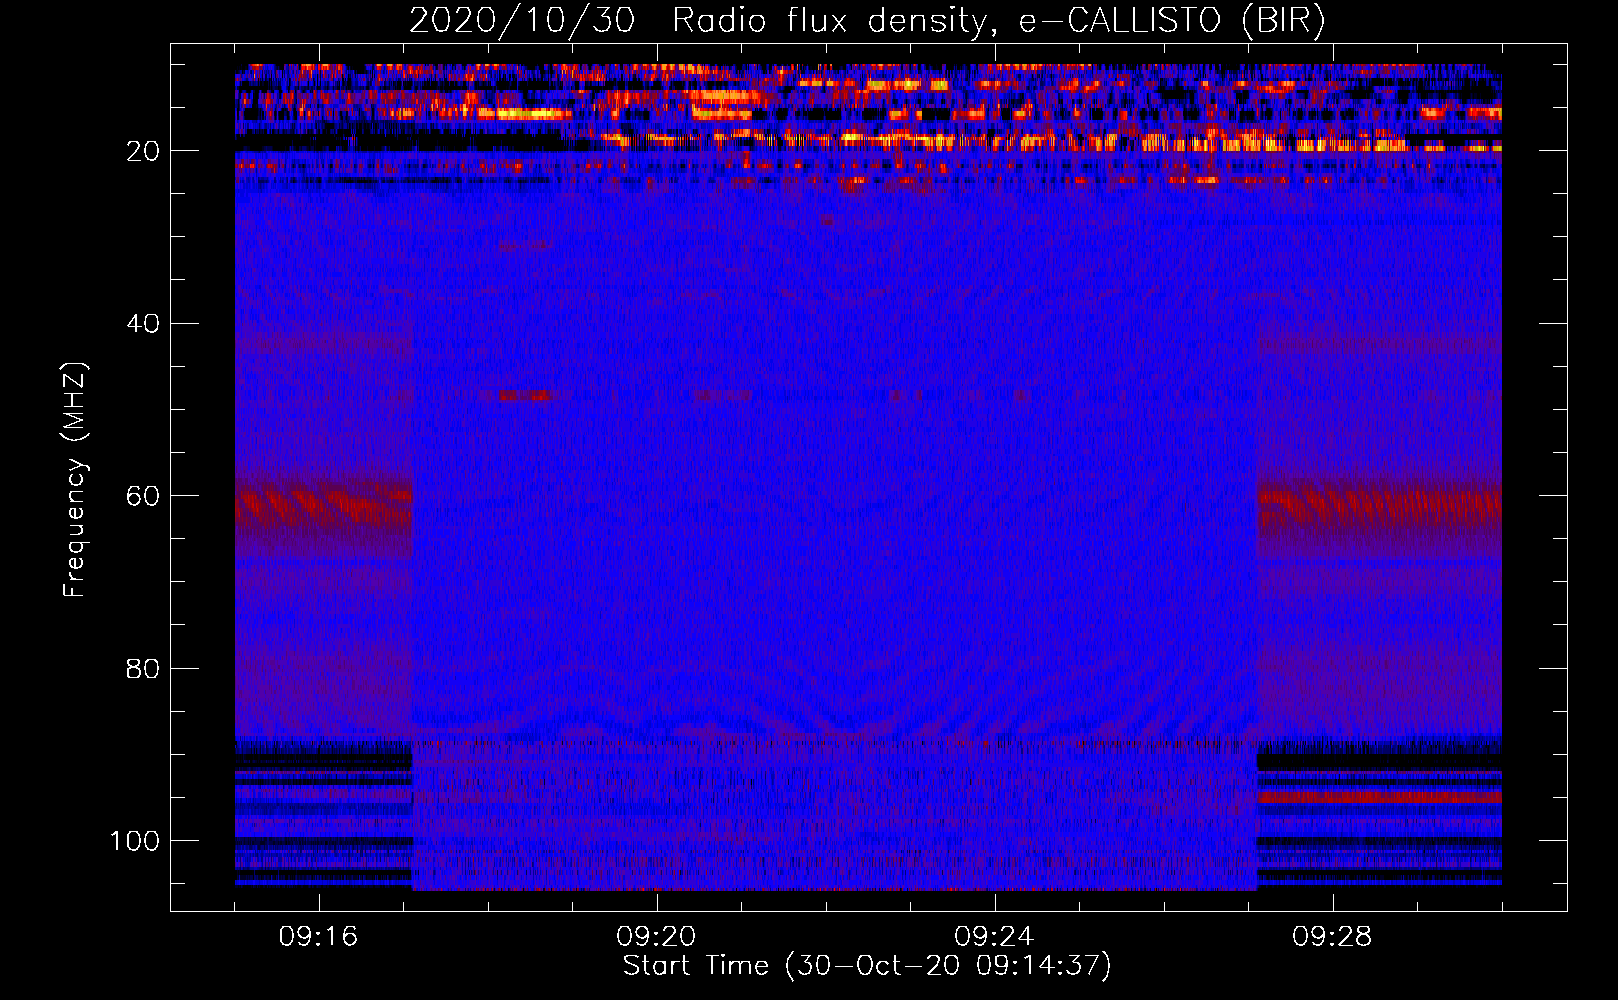The image size is (1618, 1000).
Task: Click the 100 MHz frequency tick label
Action: [x=135, y=841]
